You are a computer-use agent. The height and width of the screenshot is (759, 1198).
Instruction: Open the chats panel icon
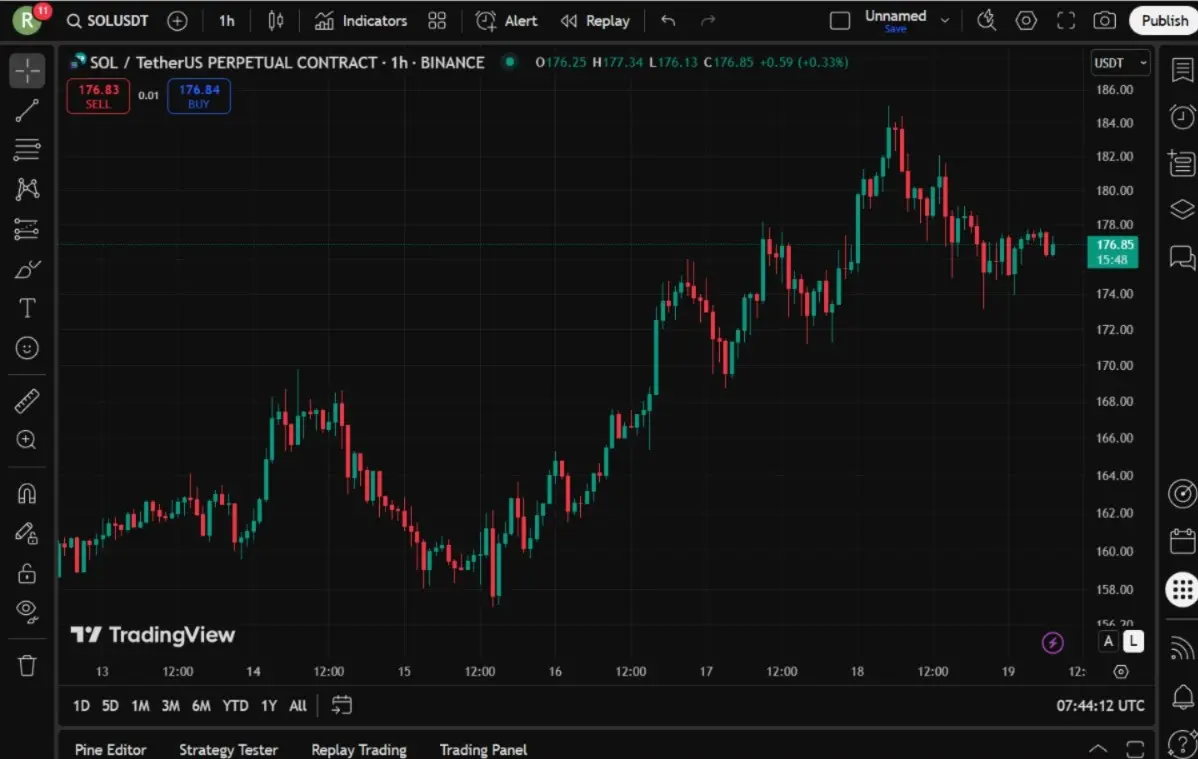click(x=1182, y=257)
